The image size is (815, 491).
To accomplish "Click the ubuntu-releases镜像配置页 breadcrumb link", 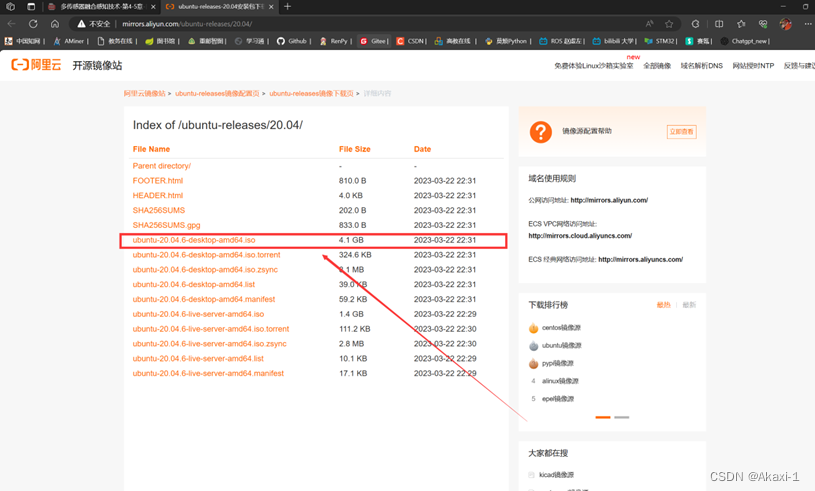I will click(217, 94).
